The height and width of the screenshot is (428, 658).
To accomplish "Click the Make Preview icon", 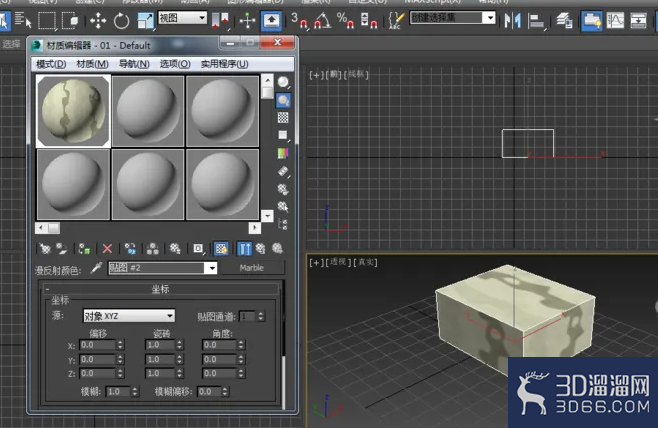I will pos(283,171).
